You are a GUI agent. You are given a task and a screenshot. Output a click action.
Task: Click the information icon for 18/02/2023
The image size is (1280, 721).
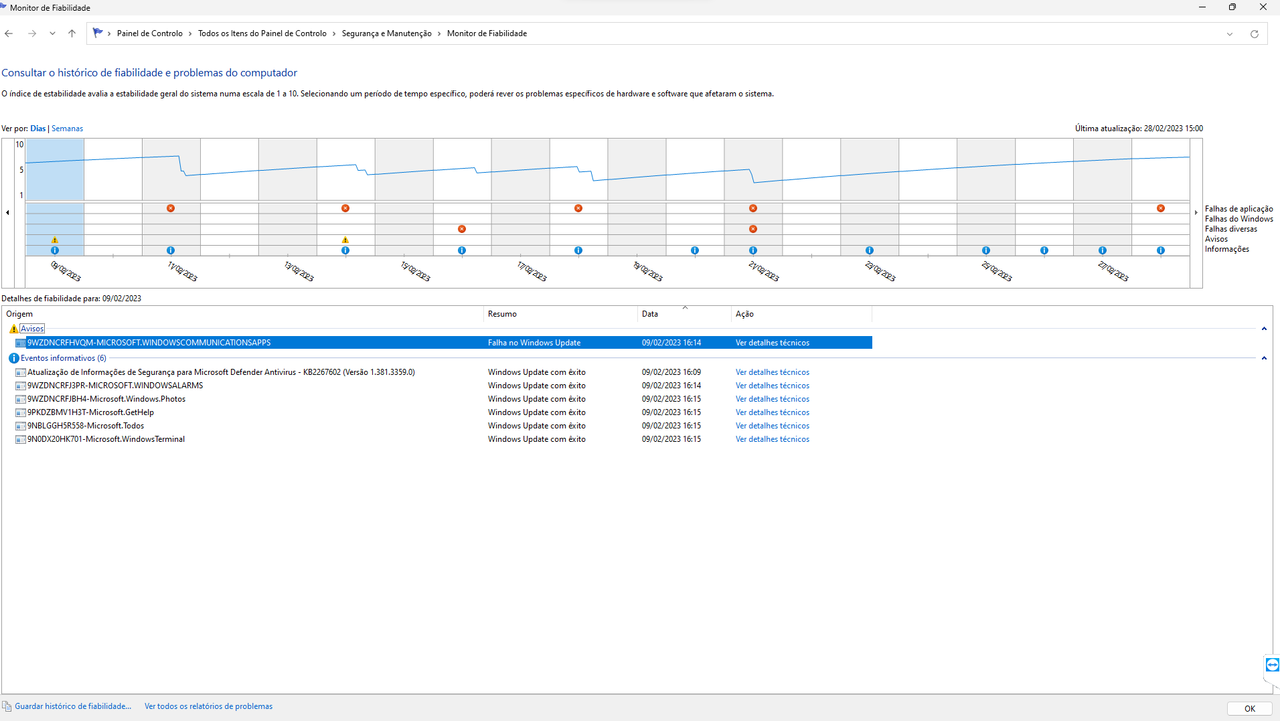pyautogui.click(x=578, y=250)
